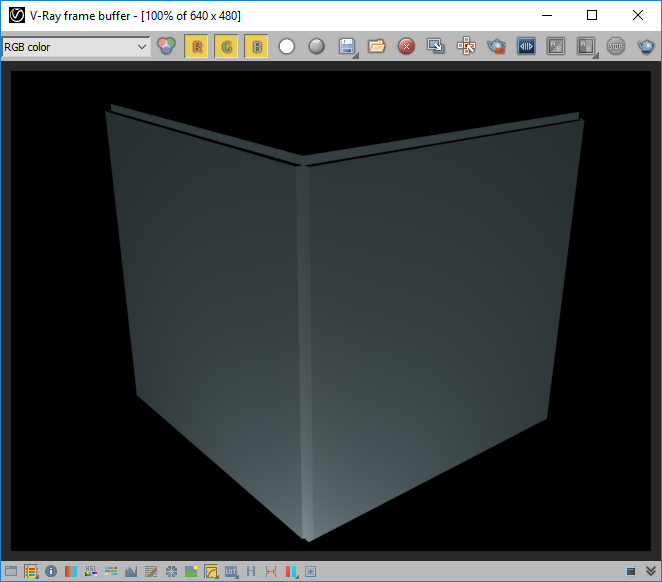Click the STOP rendering button
Screen dimensions: 662x582
[616, 46]
